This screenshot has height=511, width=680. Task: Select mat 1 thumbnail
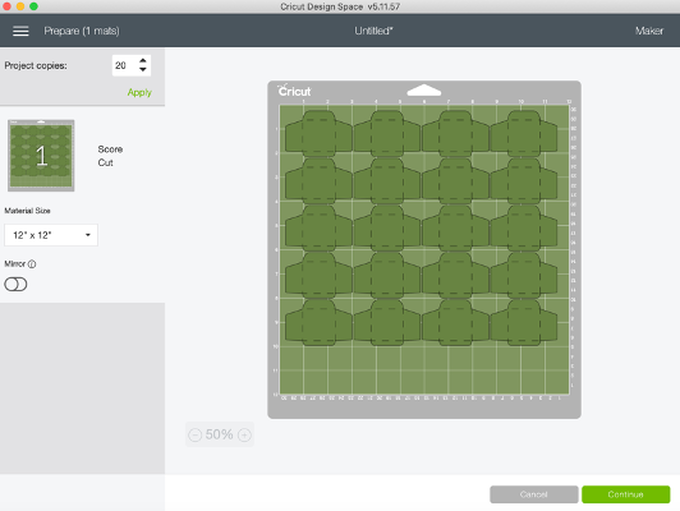[41, 155]
